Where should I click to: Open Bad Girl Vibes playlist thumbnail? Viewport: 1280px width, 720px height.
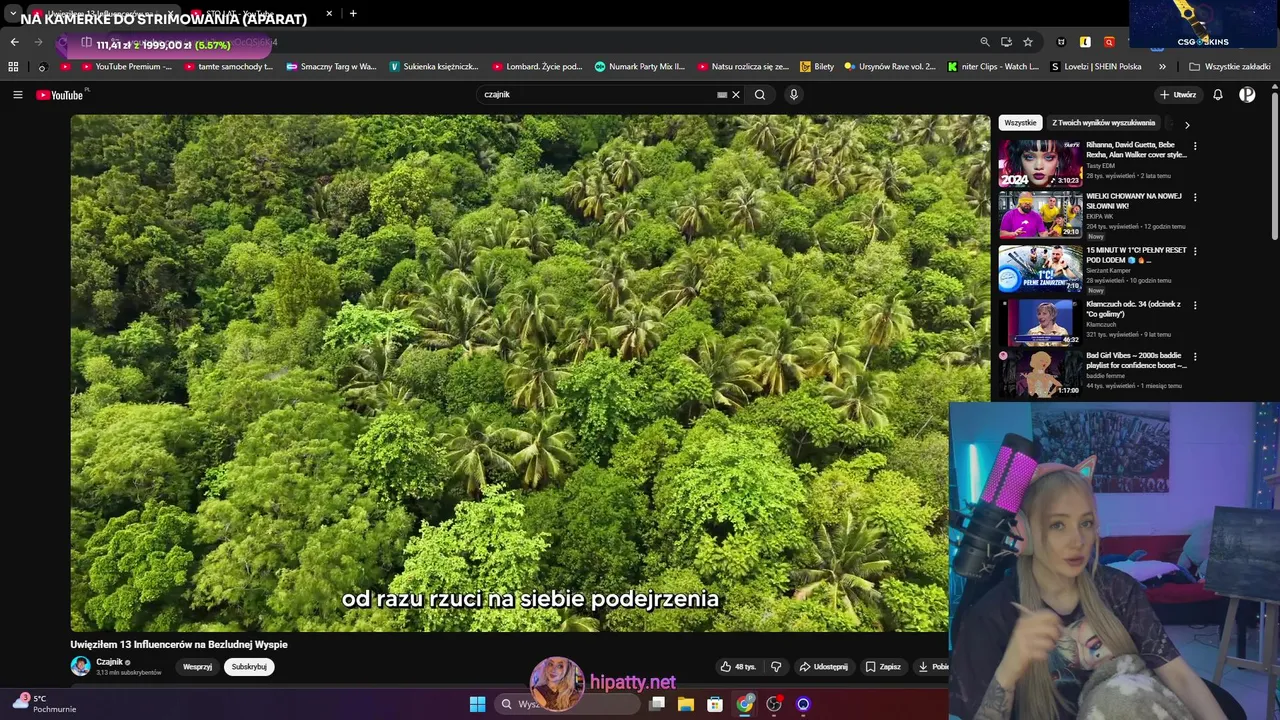tap(1040, 373)
